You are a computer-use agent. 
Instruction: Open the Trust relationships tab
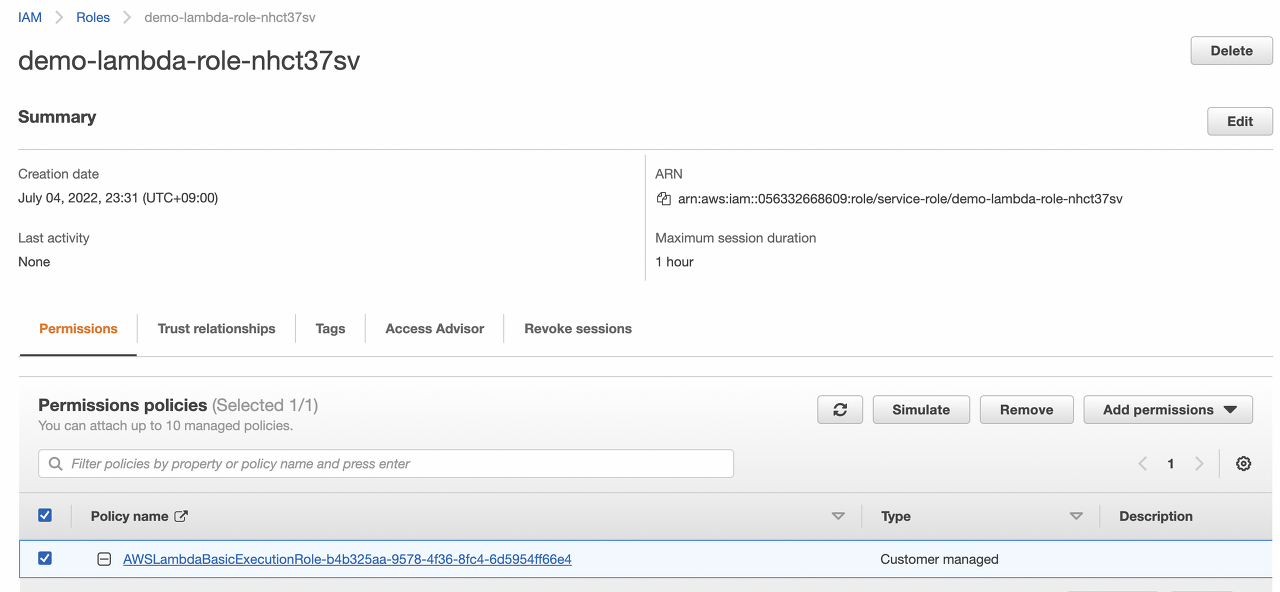(216, 328)
